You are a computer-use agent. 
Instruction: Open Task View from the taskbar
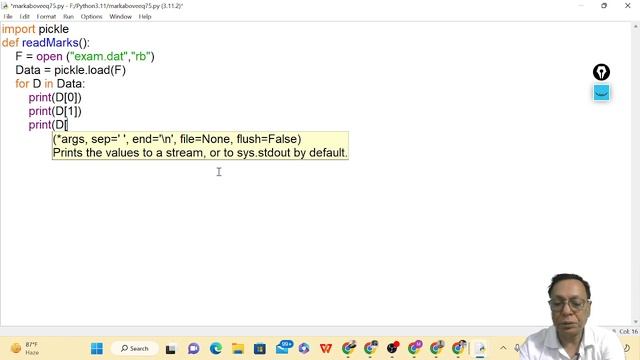click(x=171, y=349)
